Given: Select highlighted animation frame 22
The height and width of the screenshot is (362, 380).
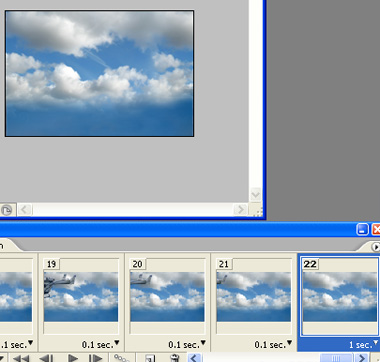Looking at the screenshot, I should tap(340, 296).
